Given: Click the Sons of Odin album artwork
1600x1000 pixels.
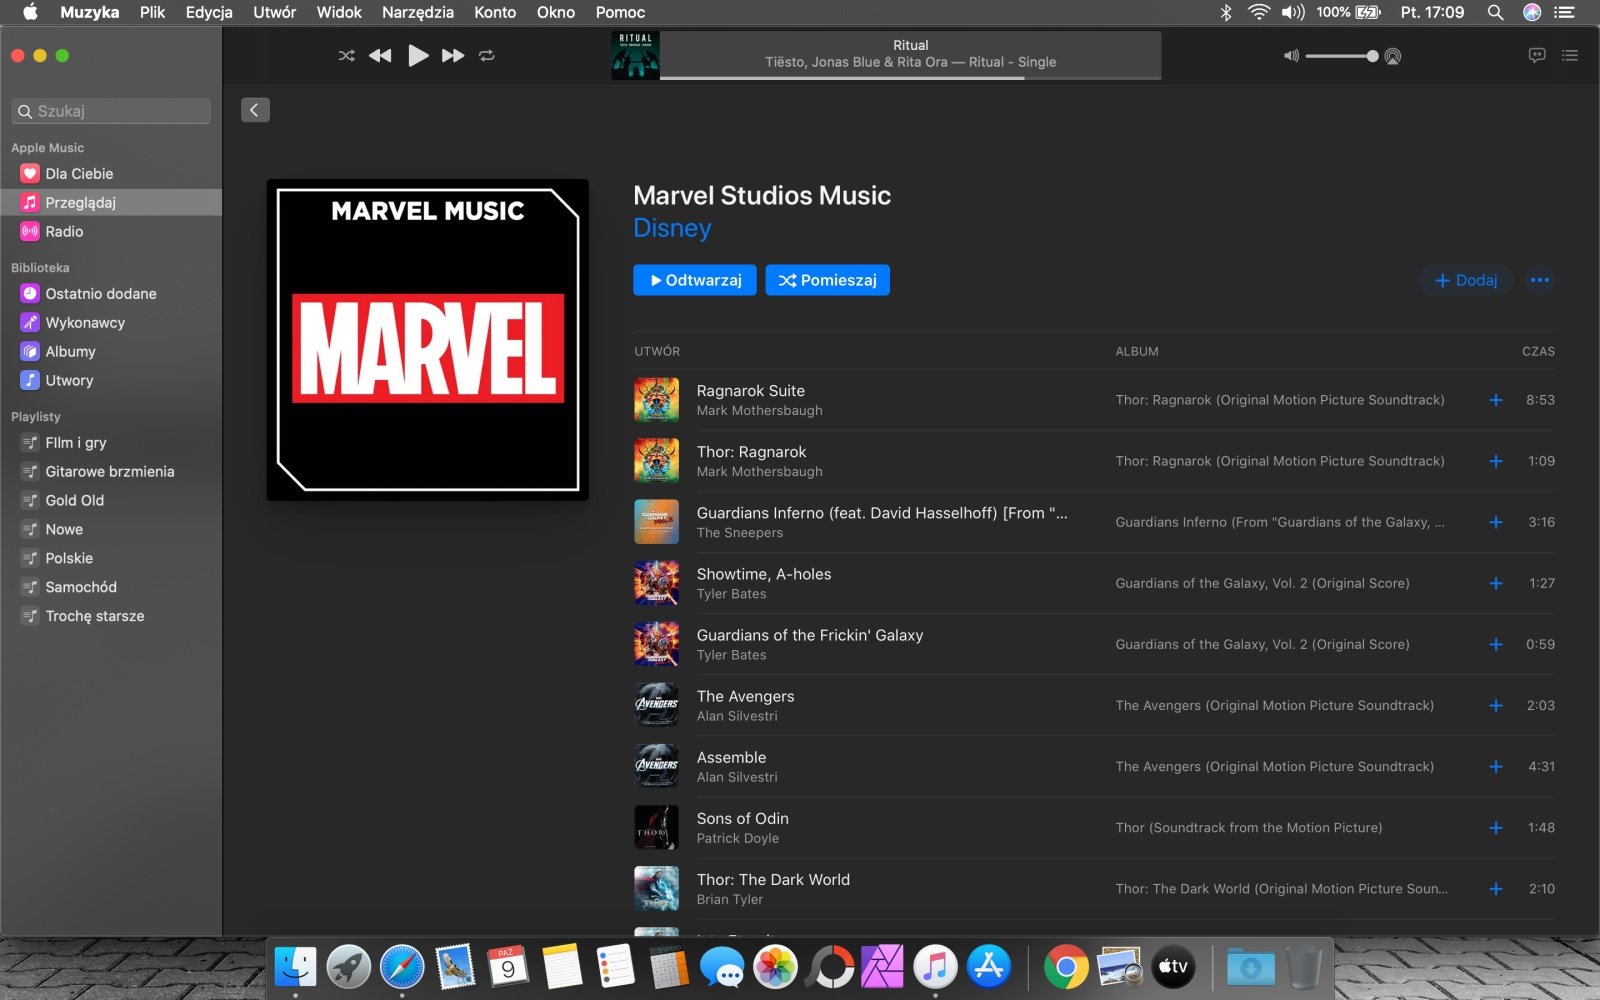Looking at the screenshot, I should point(657,828).
